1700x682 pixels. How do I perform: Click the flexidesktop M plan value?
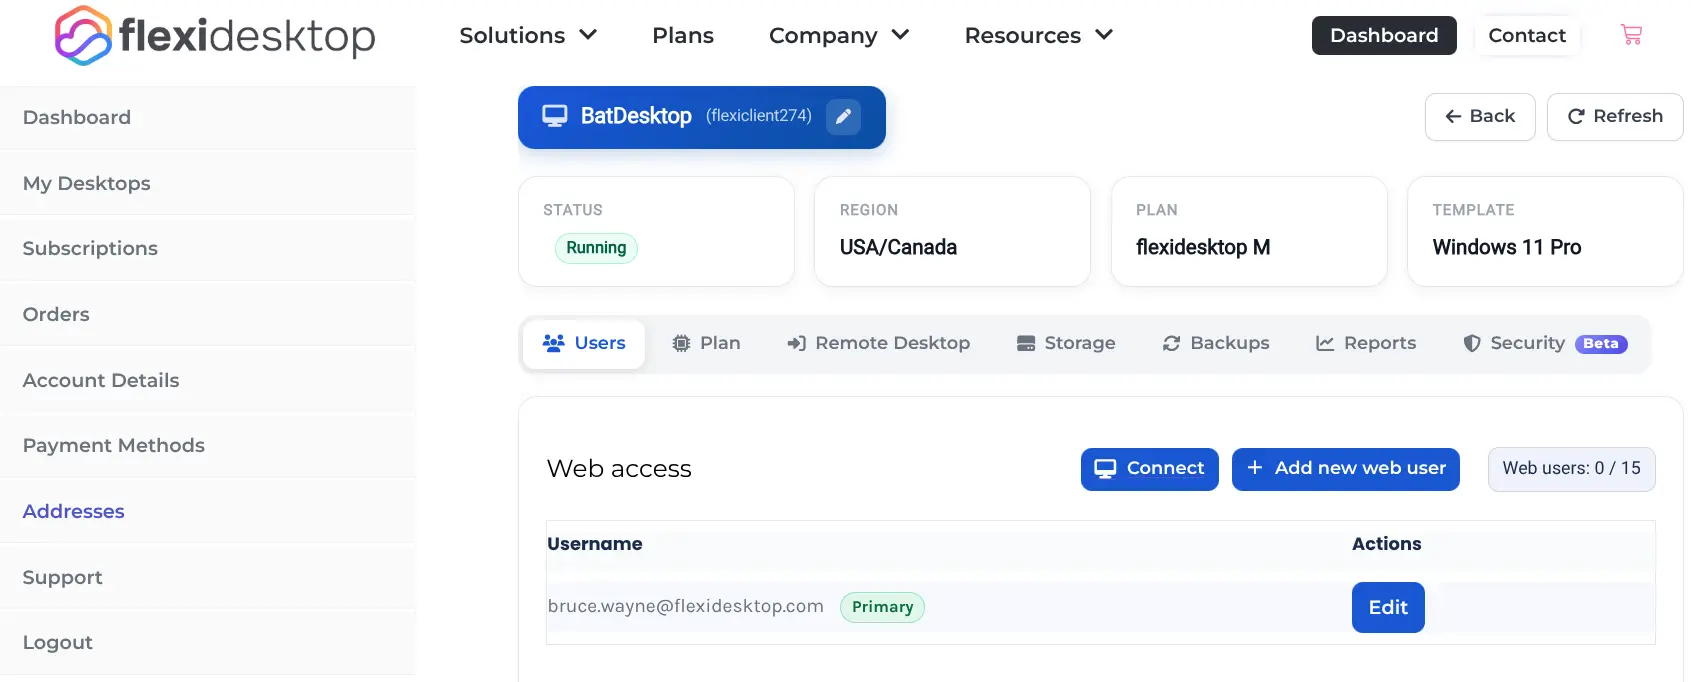pos(1203,247)
